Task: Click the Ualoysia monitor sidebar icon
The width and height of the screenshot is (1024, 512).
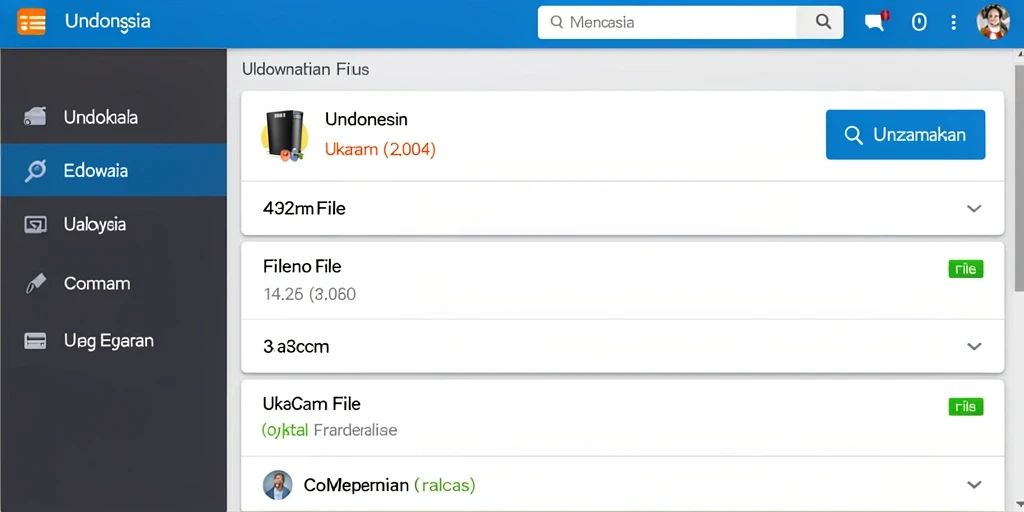Action: [35, 225]
